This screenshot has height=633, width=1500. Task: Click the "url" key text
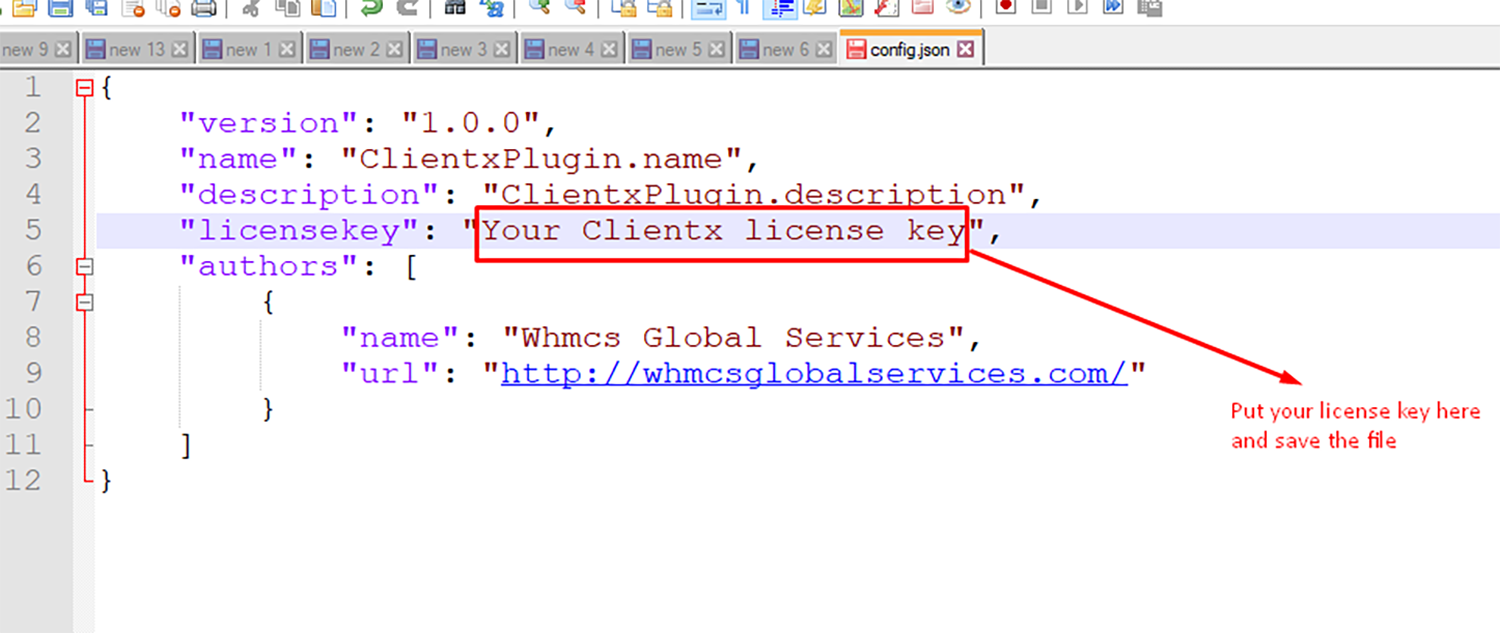point(391,374)
